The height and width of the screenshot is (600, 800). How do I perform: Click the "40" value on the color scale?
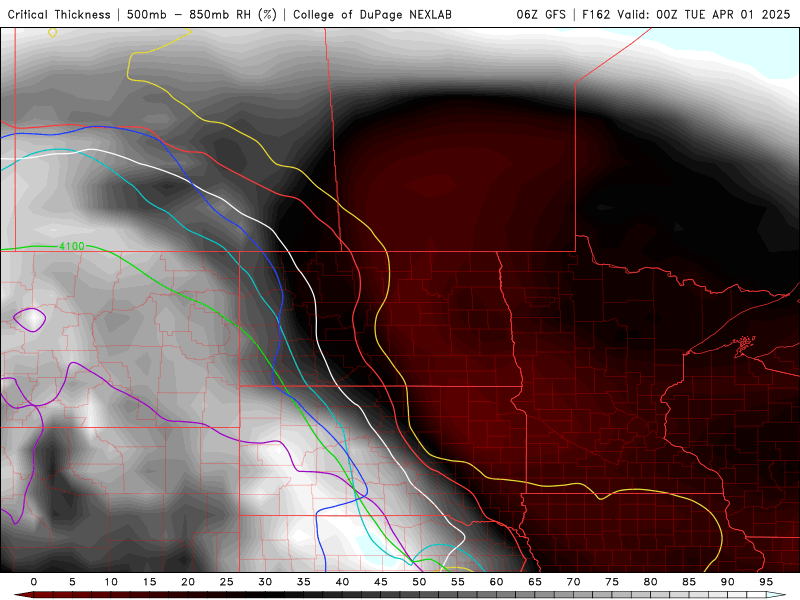(x=342, y=582)
